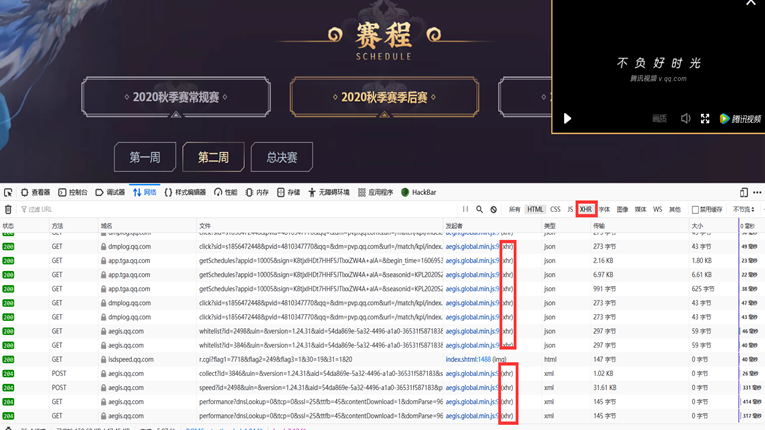Toggle the 媒体 media filter
Viewport: 765px width, 430px height.
(641, 209)
